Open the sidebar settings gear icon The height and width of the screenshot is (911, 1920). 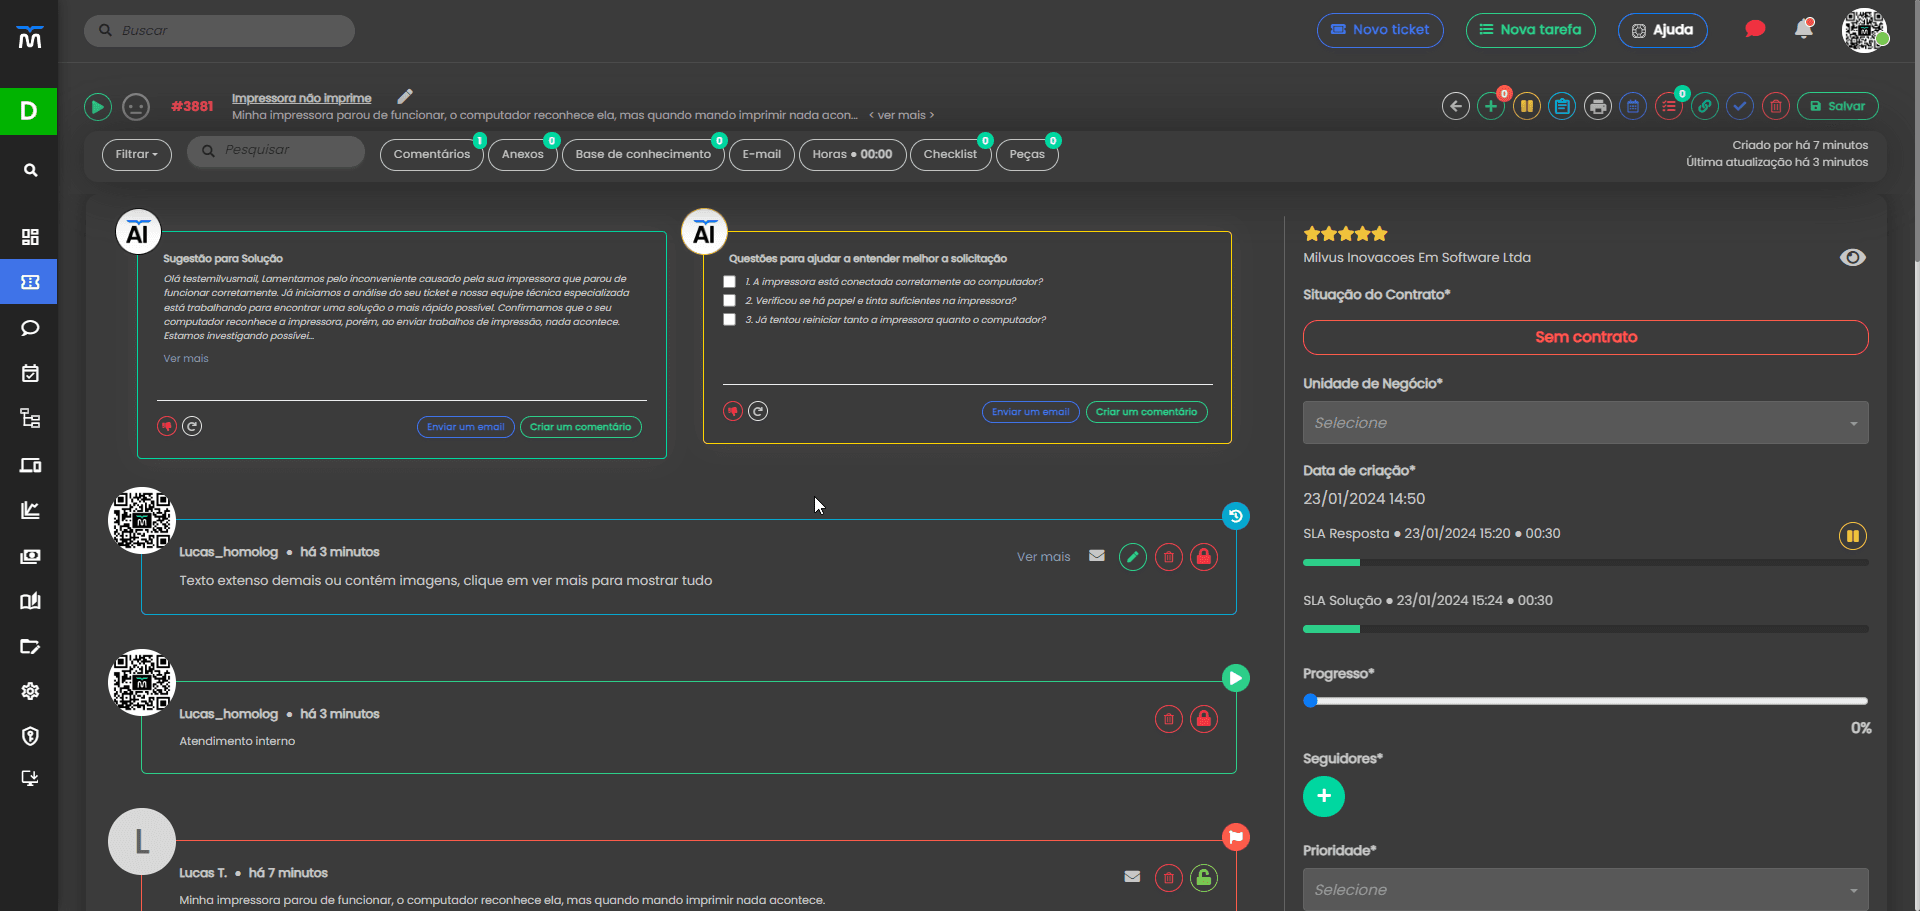(30, 691)
